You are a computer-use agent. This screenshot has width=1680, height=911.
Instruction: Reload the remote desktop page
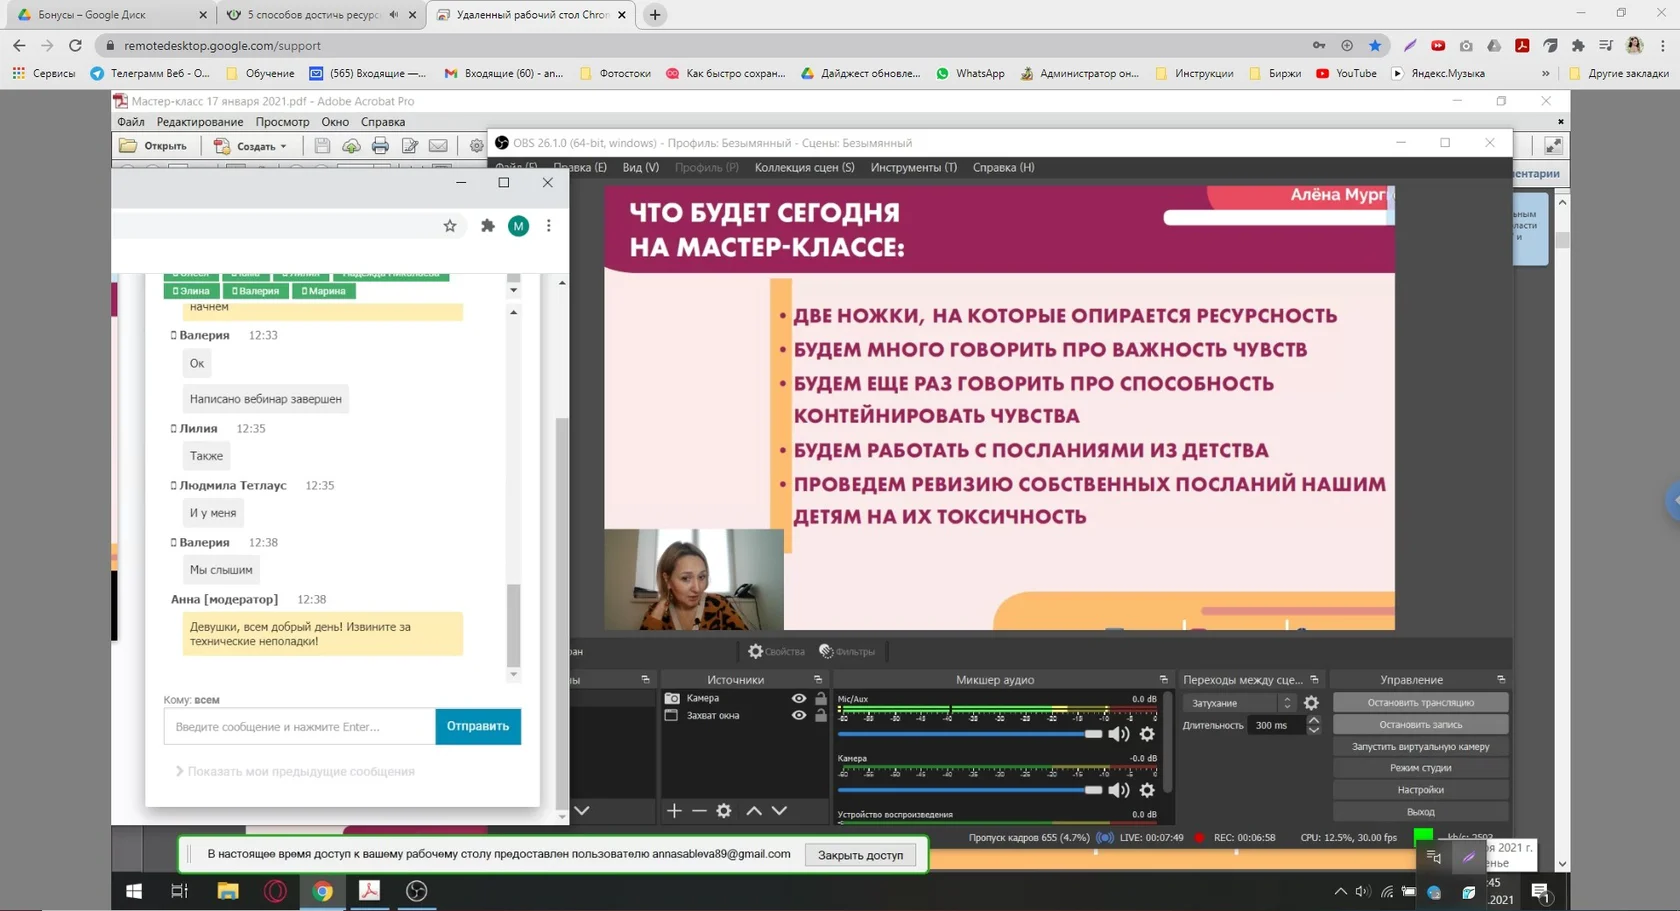75,45
